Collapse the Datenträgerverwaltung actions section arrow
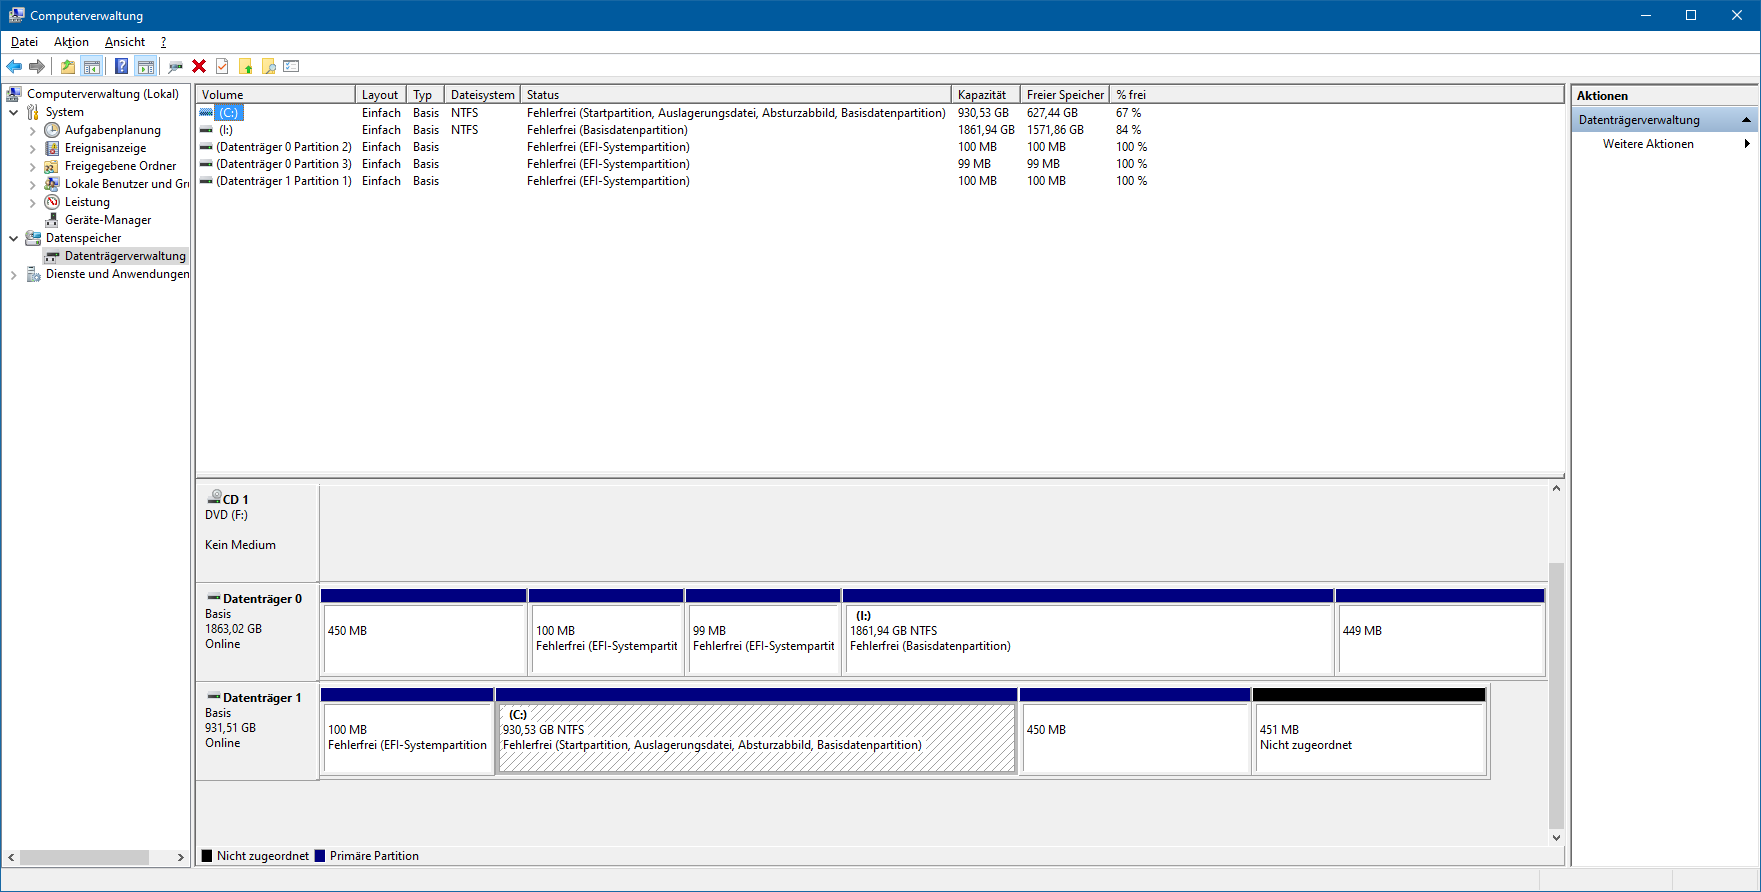This screenshot has width=1761, height=892. tap(1746, 120)
